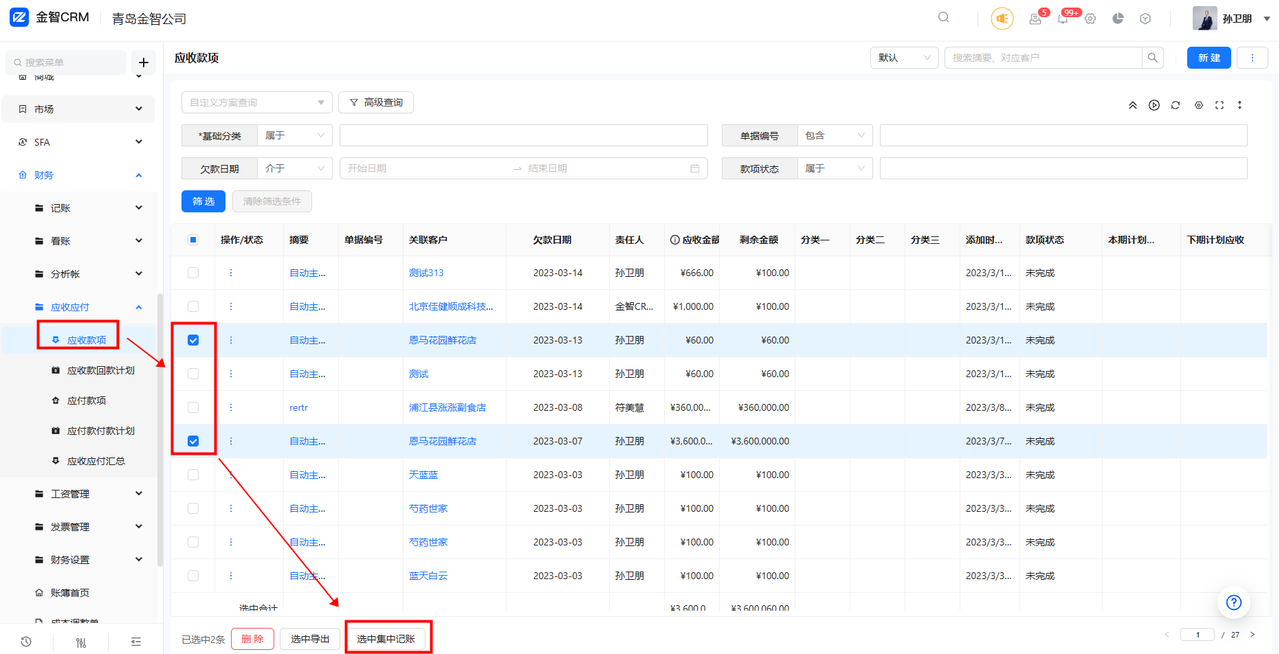Open the gear settings icon in top bar

(1090, 19)
